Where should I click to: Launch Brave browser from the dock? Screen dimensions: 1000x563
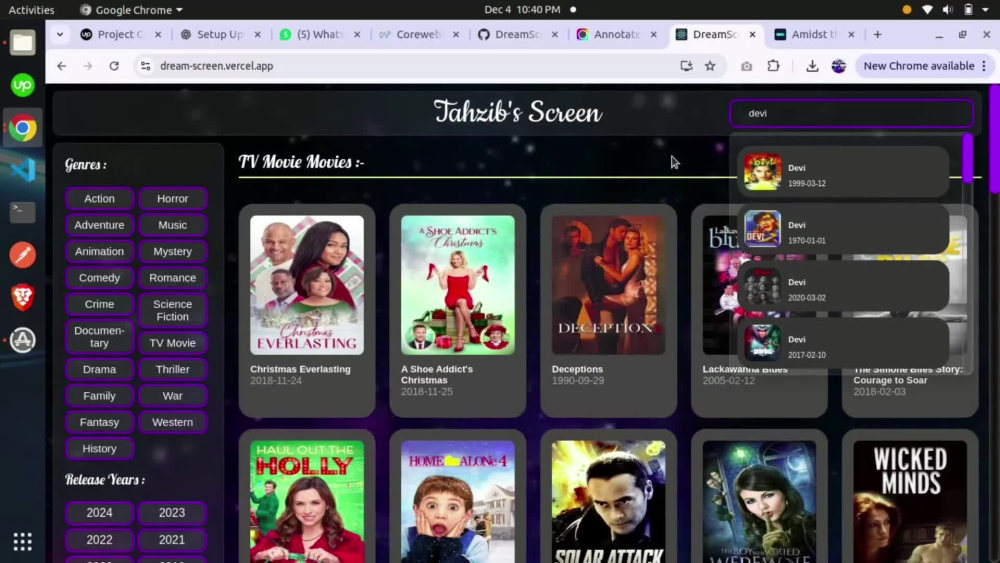pyautogui.click(x=22, y=297)
